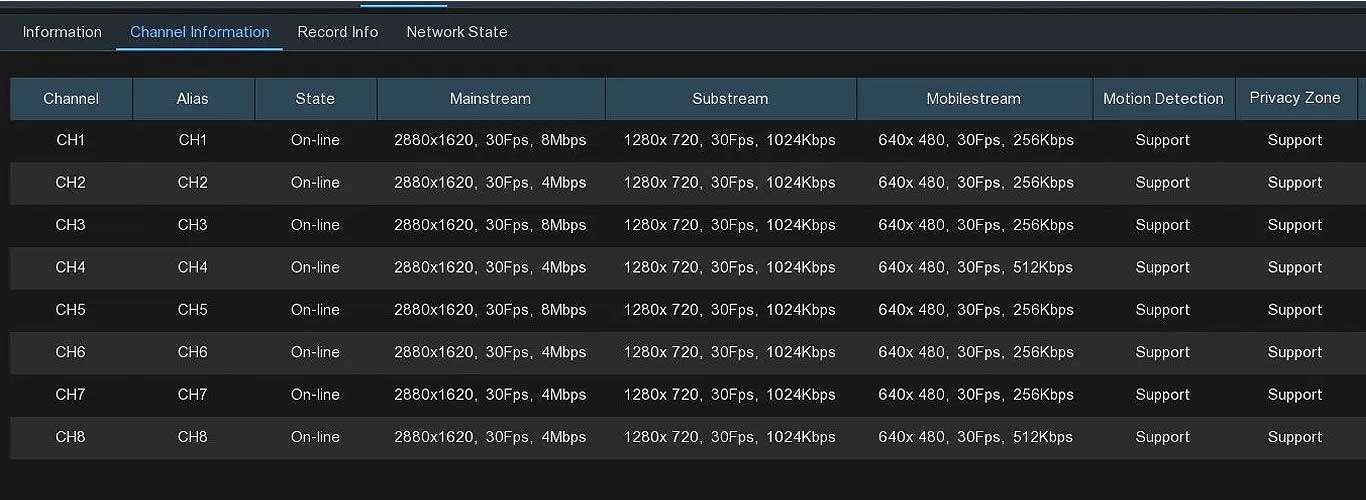
Task: Select the Mainstream column header
Action: click(490, 98)
